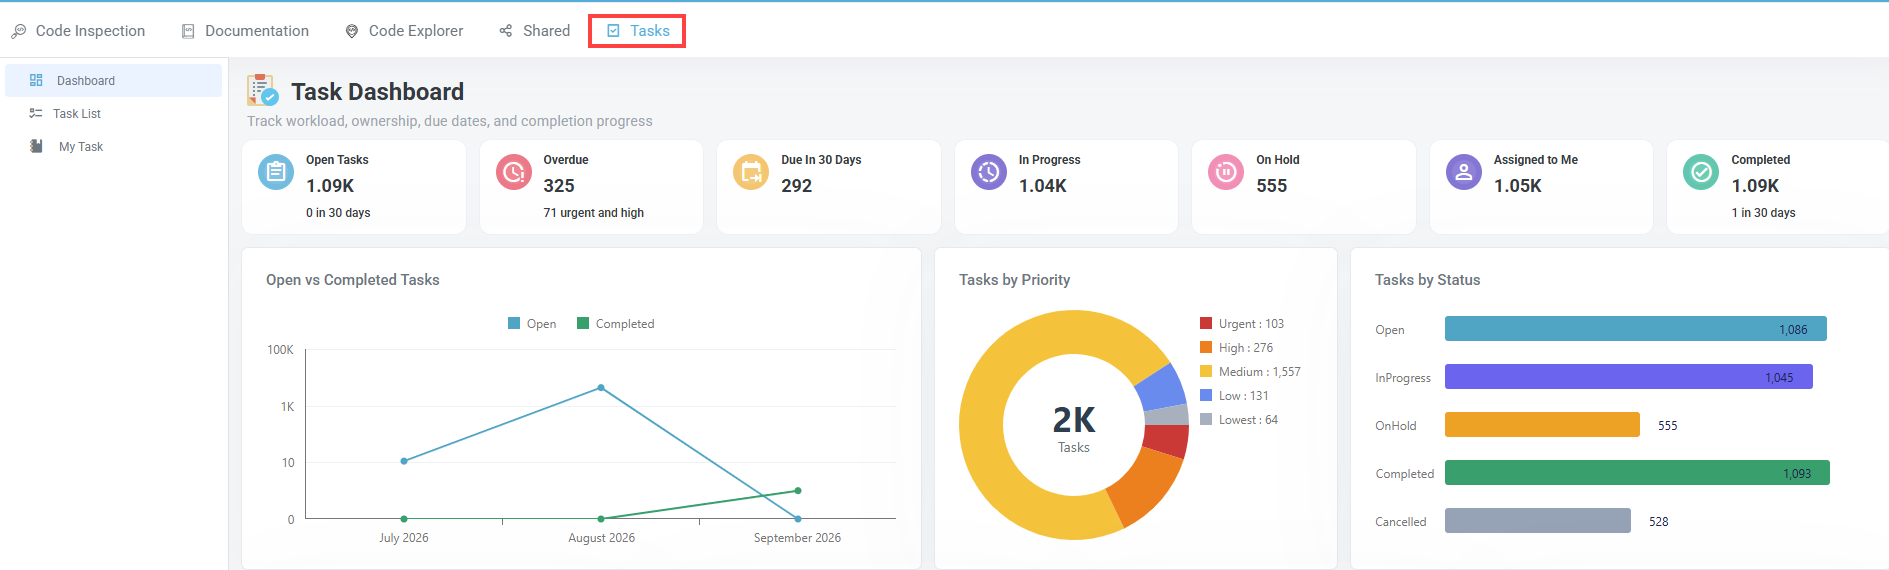Click the Overdue count 325
Screen dimensions: 1889x570
click(559, 186)
